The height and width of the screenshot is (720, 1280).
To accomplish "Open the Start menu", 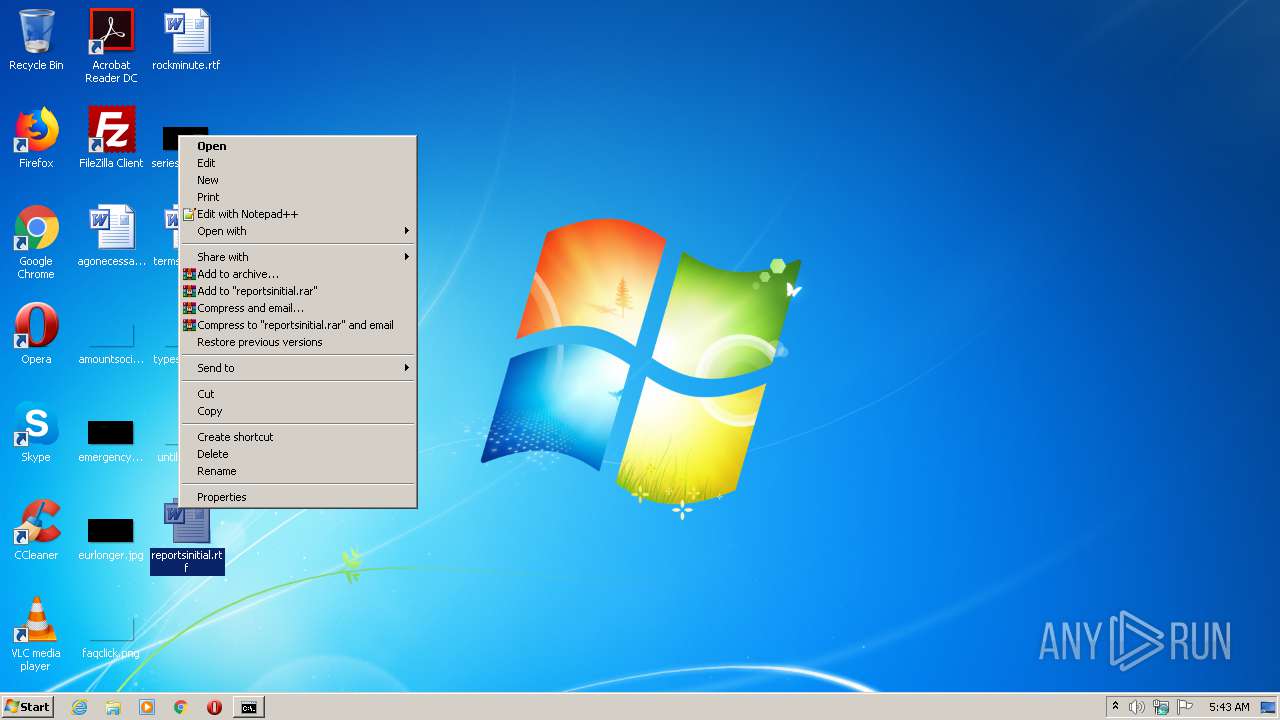I will point(28,707).
